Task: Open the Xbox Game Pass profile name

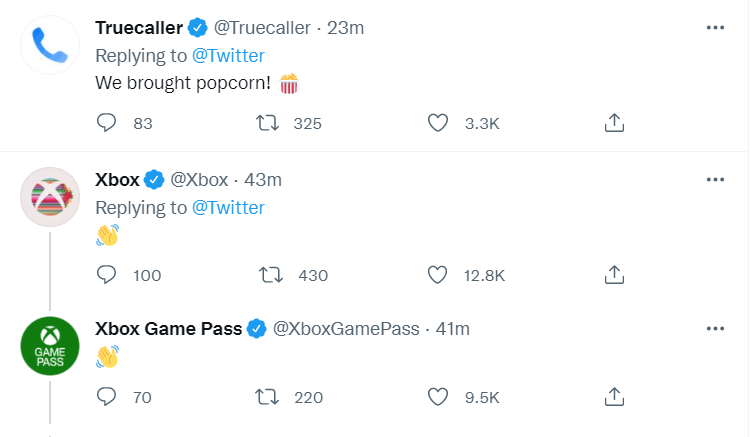Action: (168, 328)
